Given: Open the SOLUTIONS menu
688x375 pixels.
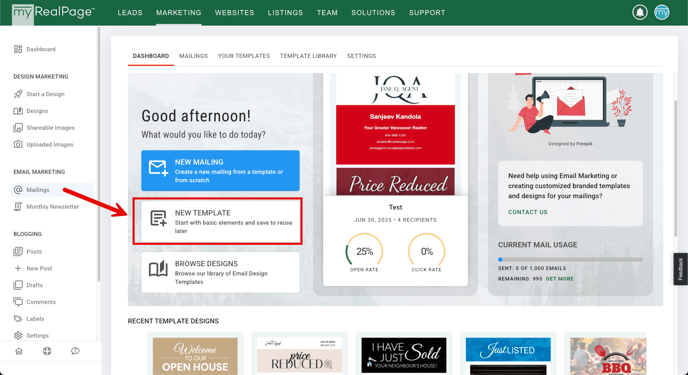Looking at the screenshot, I should pos(373,13).
